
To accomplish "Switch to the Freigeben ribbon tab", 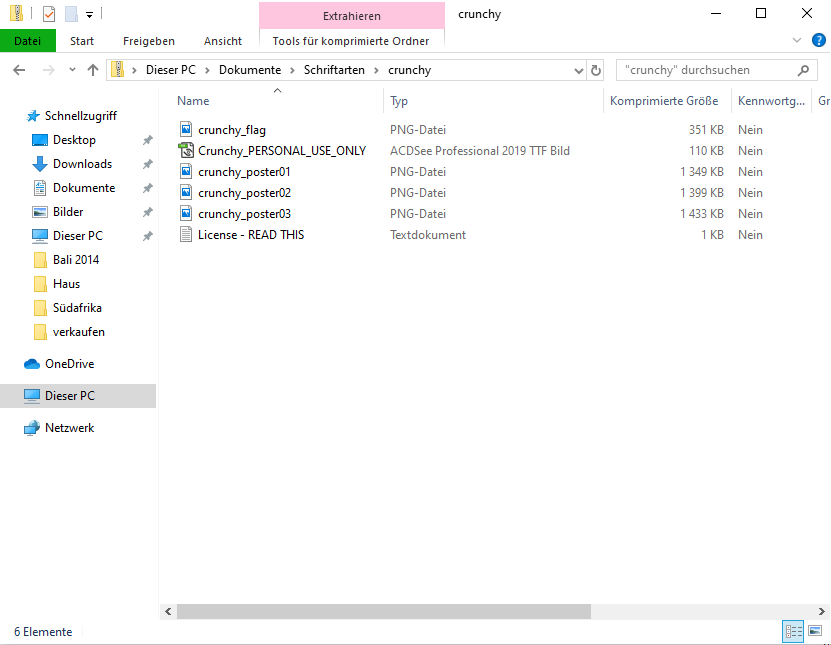I will tap(148, 41).
